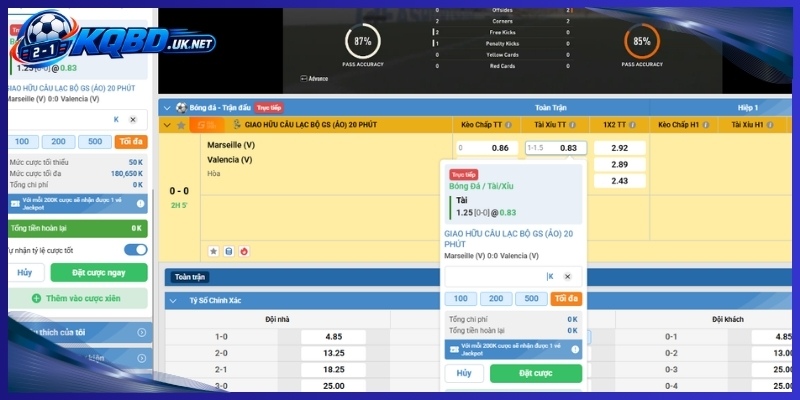Click the Jackpot info icon in popup
This screenshot has height=400, width=800.
coord(575,349)
